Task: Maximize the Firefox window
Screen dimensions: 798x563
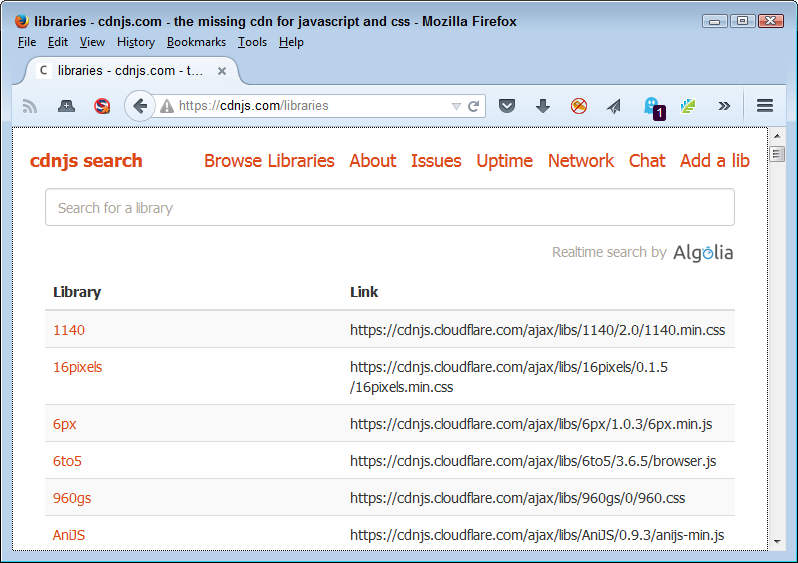Action: (x=743, y=21)
